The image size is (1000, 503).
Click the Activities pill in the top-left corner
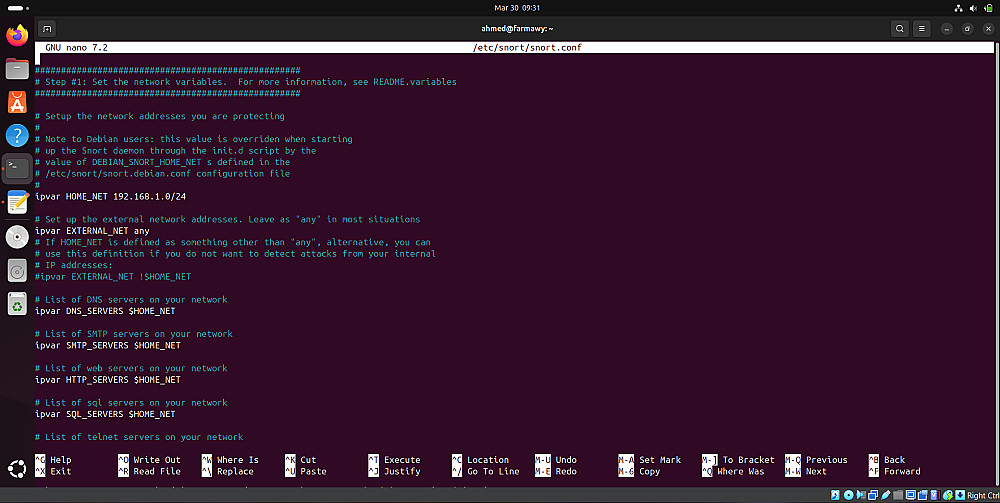[x=17, y=8]
